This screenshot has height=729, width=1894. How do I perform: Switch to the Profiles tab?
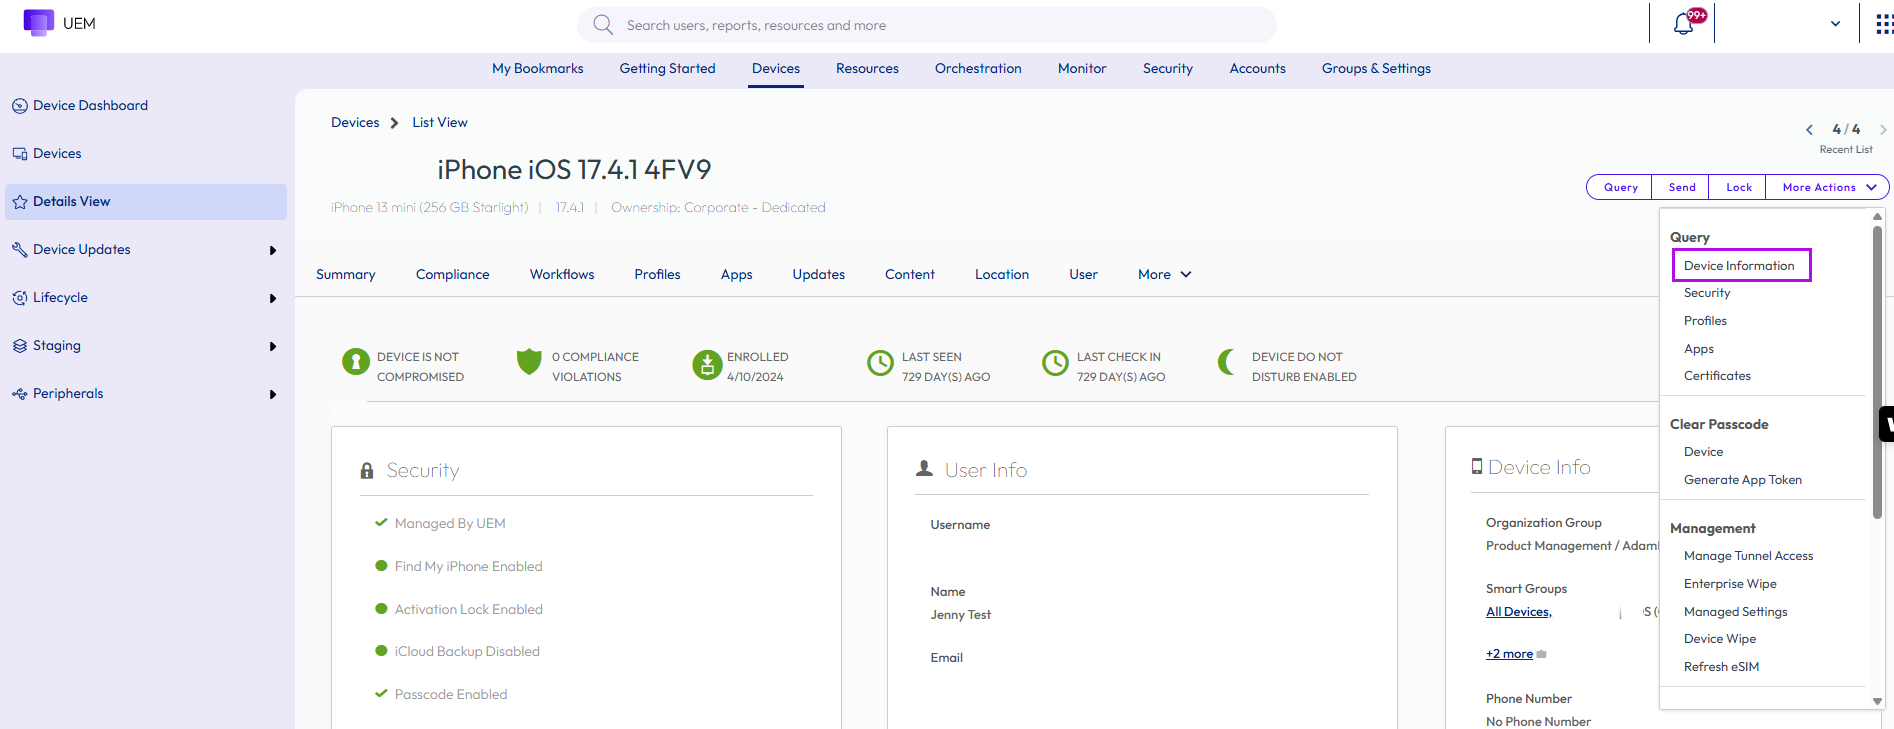[x=657, y=274]
